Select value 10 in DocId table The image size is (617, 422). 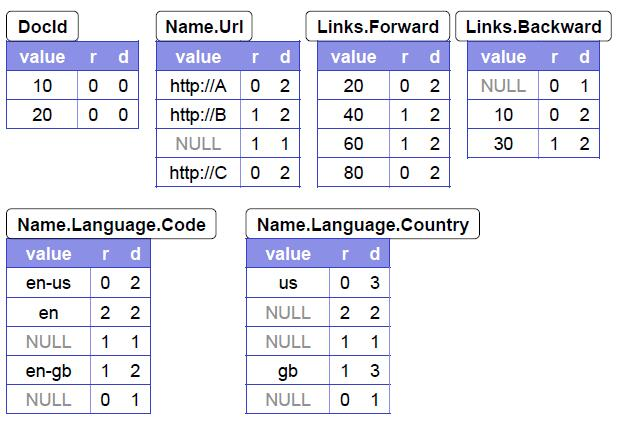[42, 85]
